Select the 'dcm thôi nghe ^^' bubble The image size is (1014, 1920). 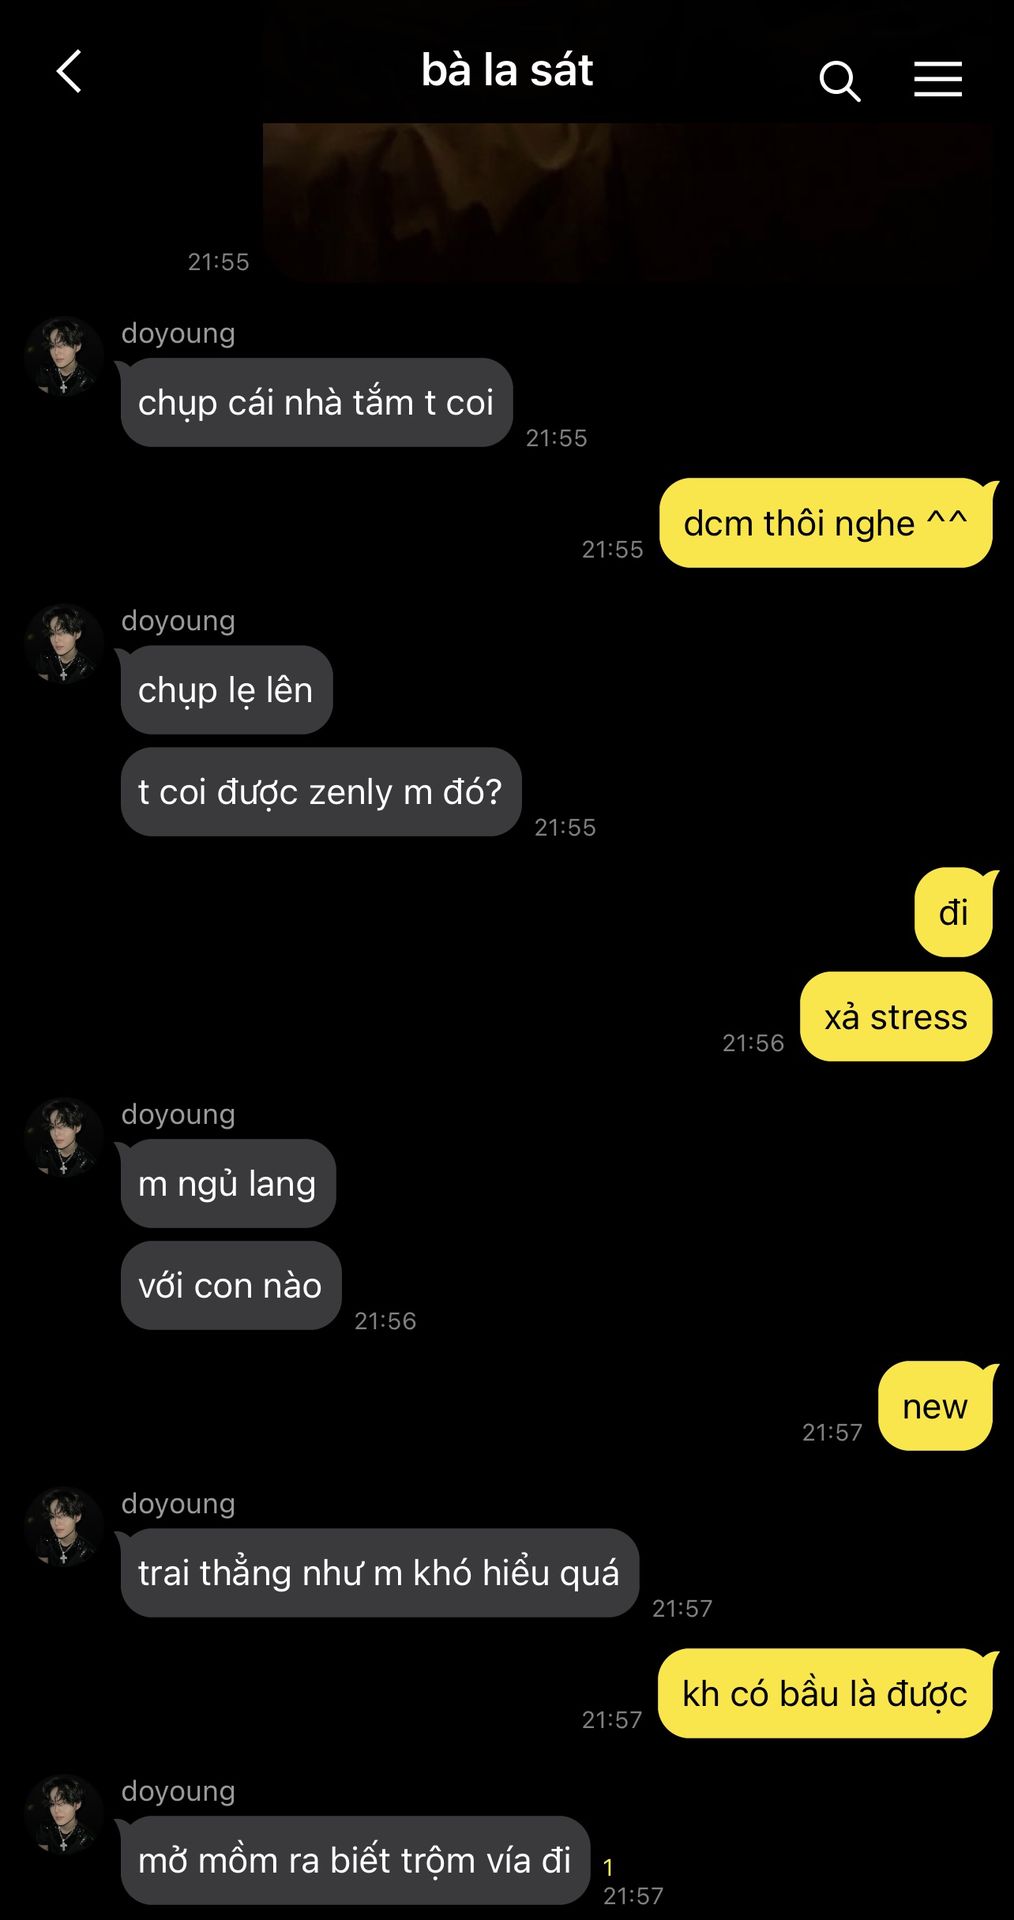point(826,523)
